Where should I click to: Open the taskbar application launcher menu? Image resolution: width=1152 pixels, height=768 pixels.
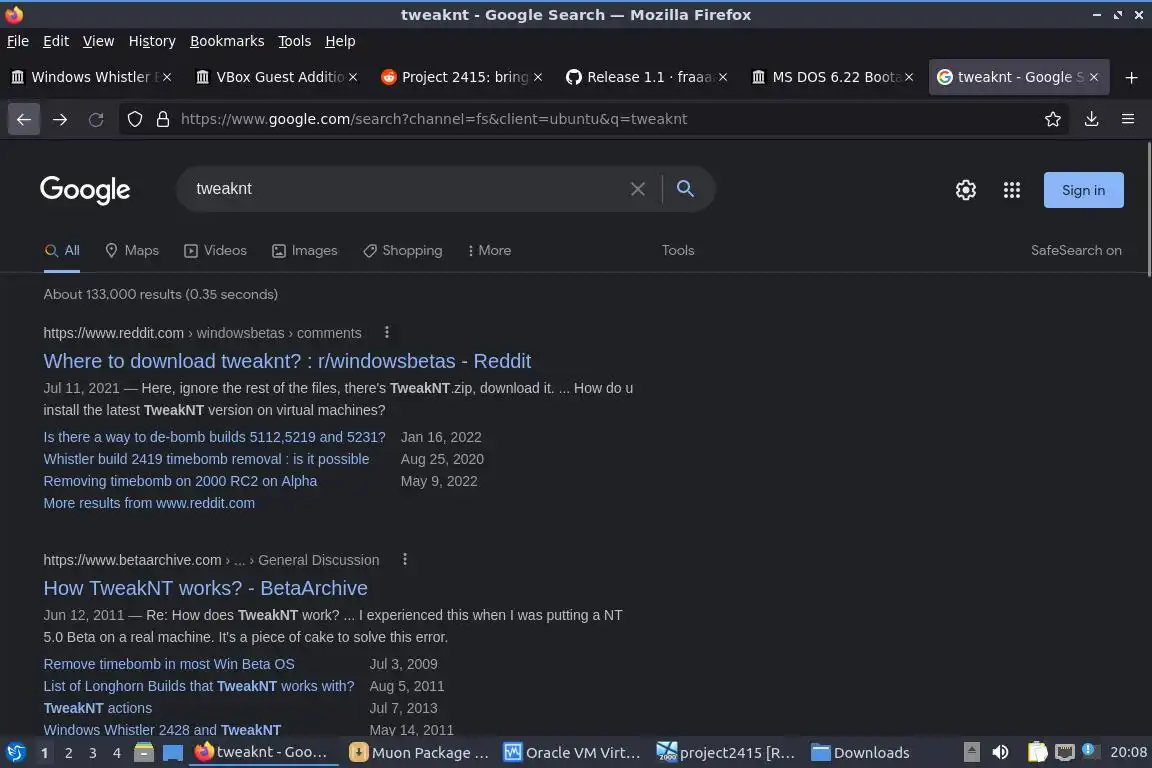coord(16,753)
